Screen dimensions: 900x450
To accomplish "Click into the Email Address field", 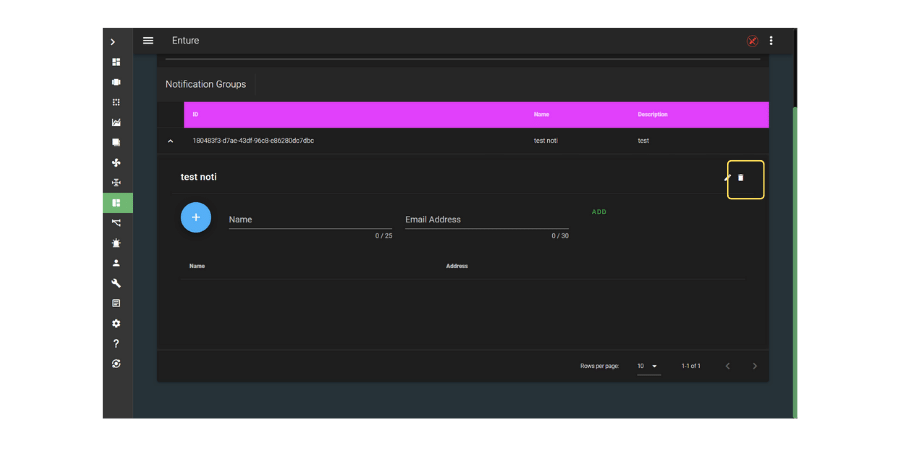I will 486,220.
